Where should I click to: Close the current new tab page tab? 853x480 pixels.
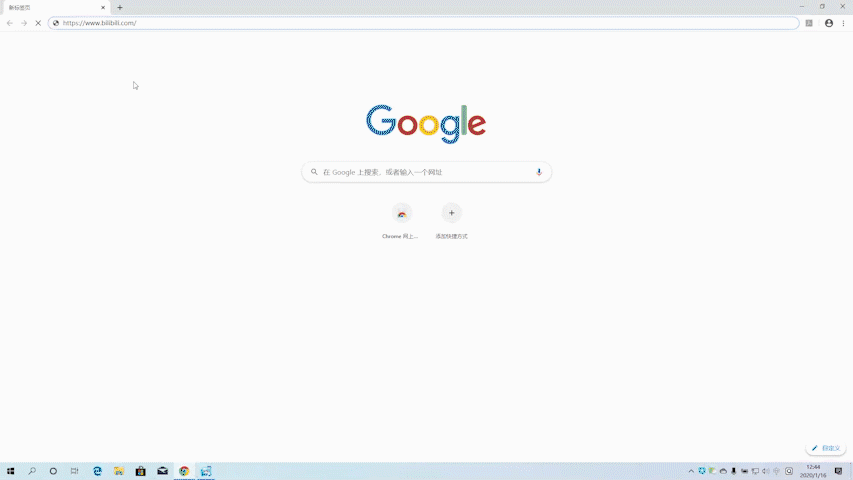click(x=103, y=8)
